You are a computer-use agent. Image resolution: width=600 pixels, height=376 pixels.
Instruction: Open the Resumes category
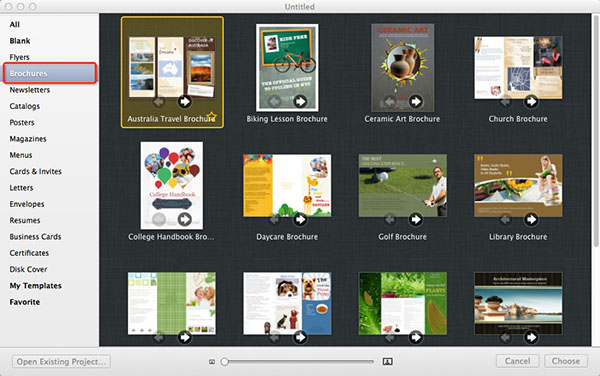coord(25,221)
